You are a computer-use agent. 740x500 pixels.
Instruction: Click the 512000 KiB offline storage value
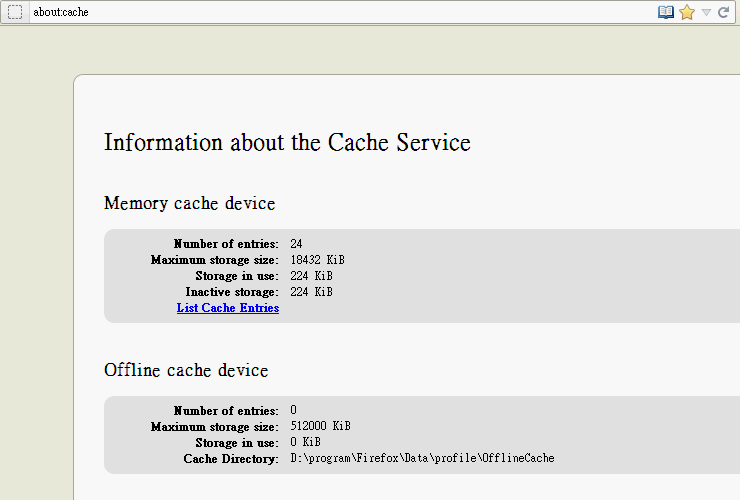click(320, 426)
